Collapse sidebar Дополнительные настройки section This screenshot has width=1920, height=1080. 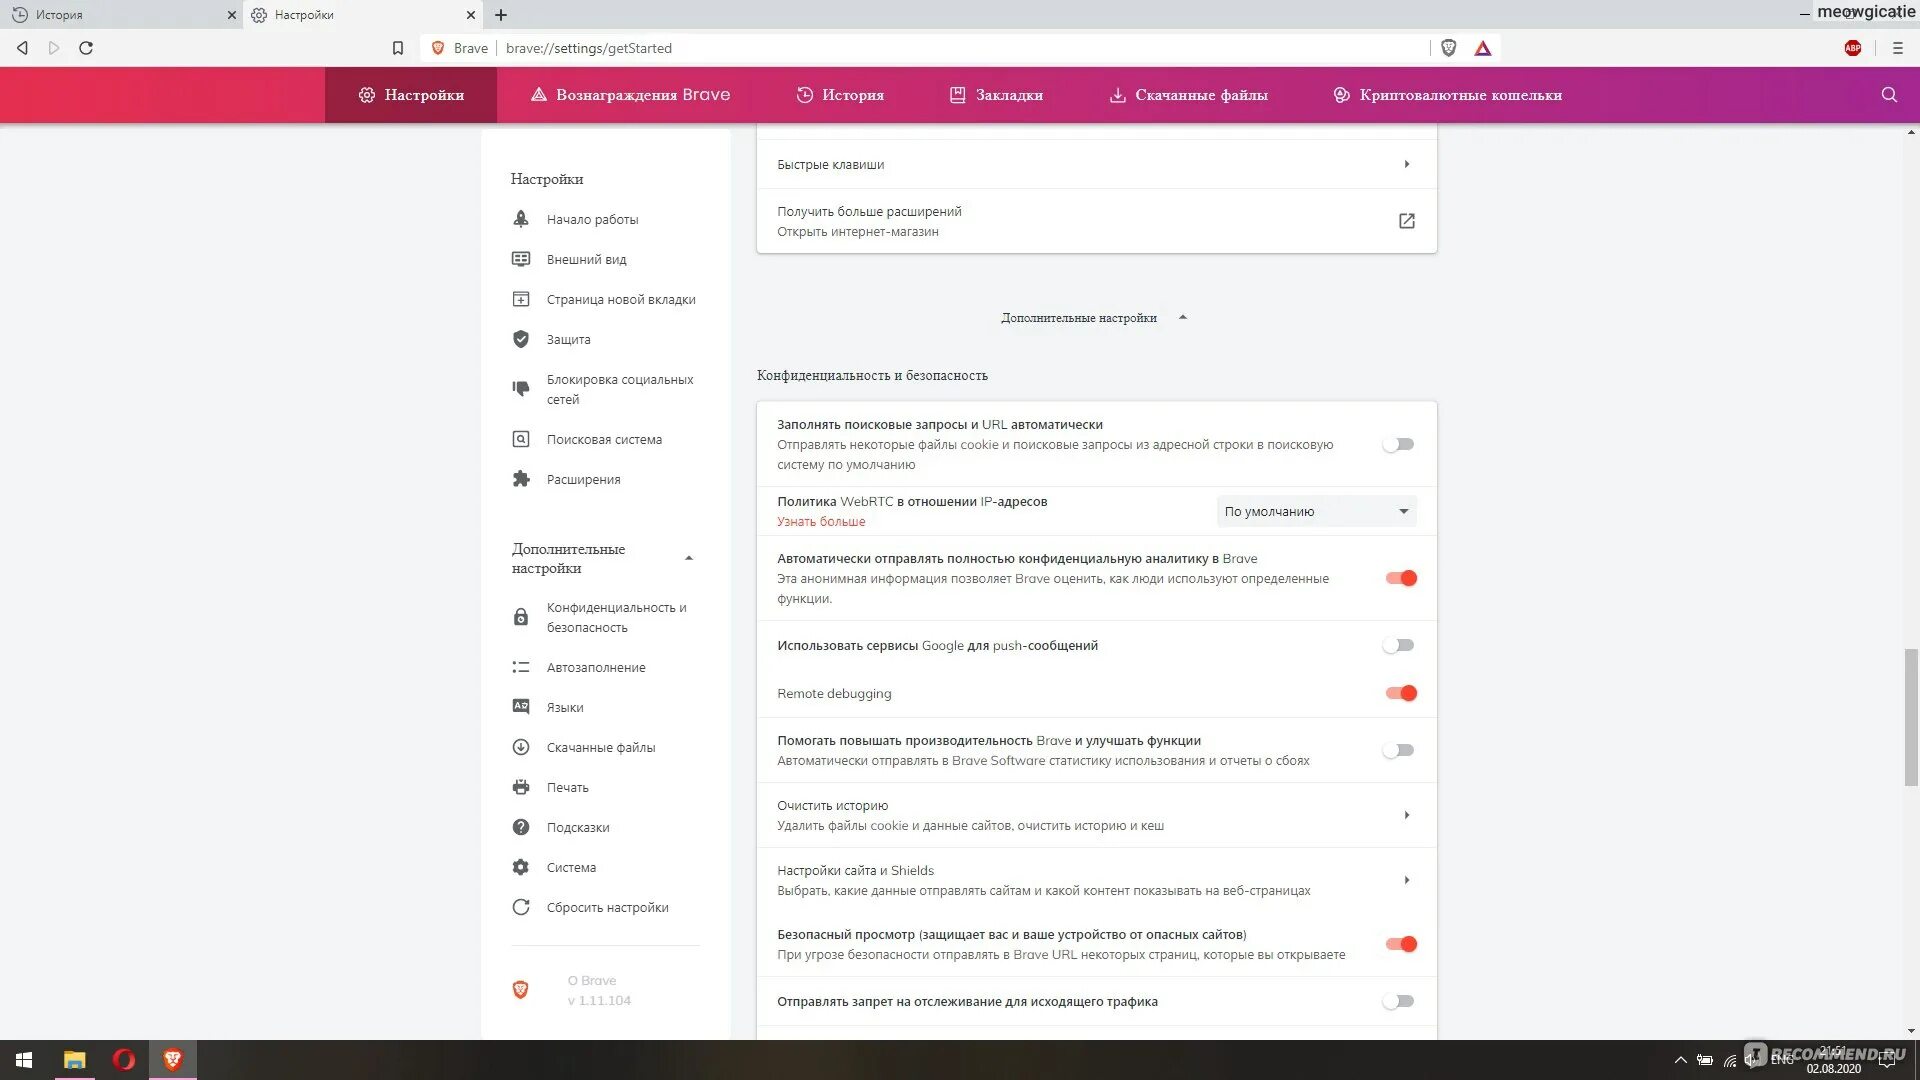point(689,558)
